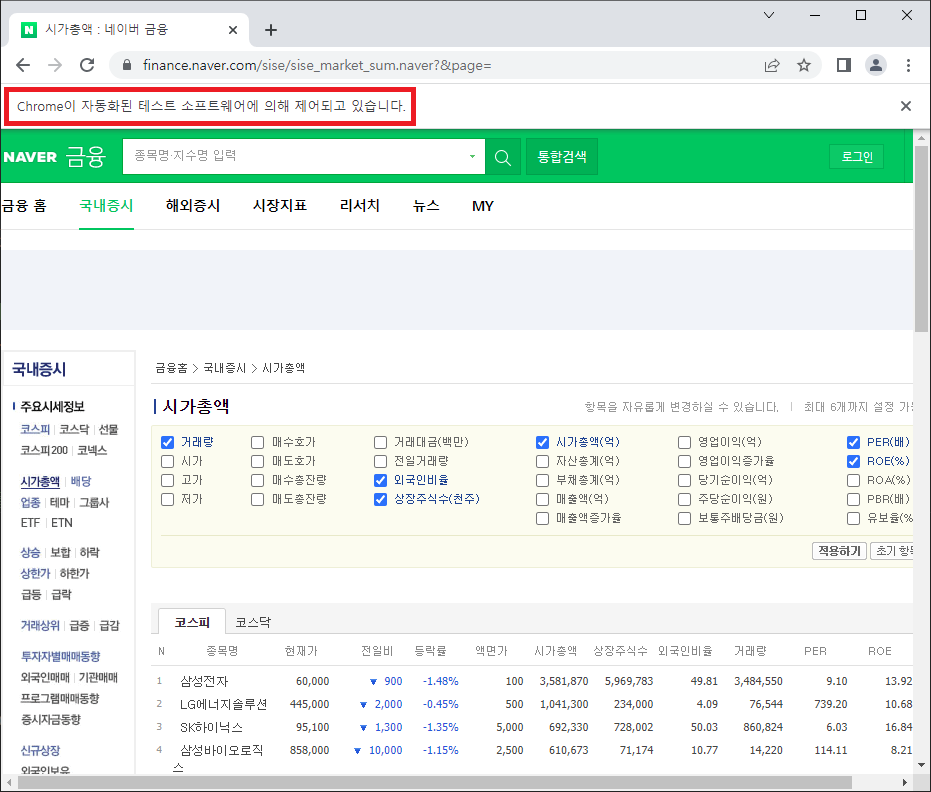Open the search box dropdown arrow
Image resolution: width=931 pixels, height=792 pixels.
[x=473, y=157]
